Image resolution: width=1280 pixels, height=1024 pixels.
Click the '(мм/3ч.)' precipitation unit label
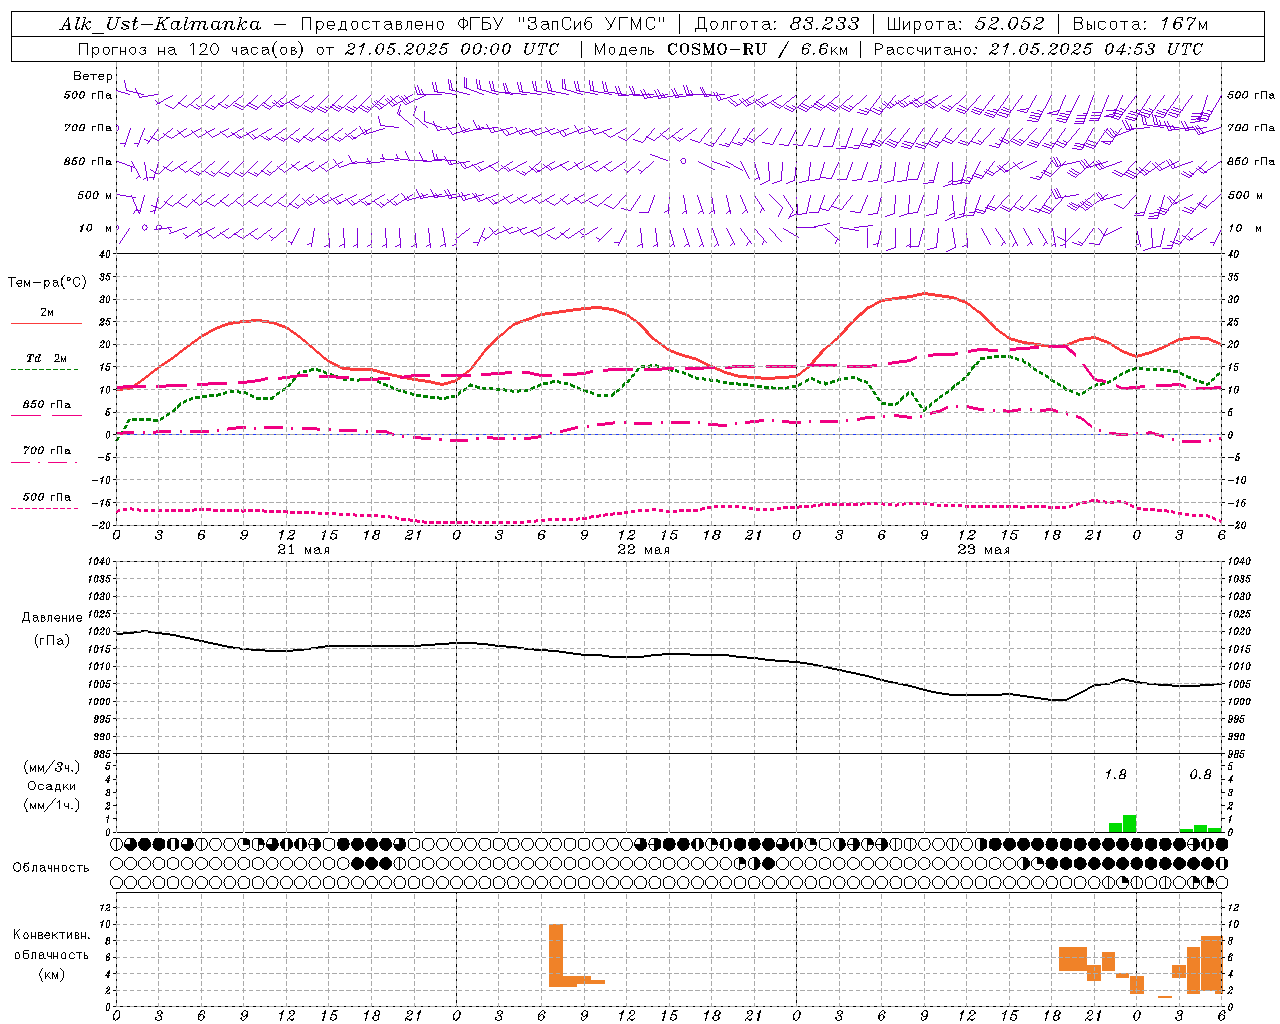pyautogui.click(x=52, y=767)
